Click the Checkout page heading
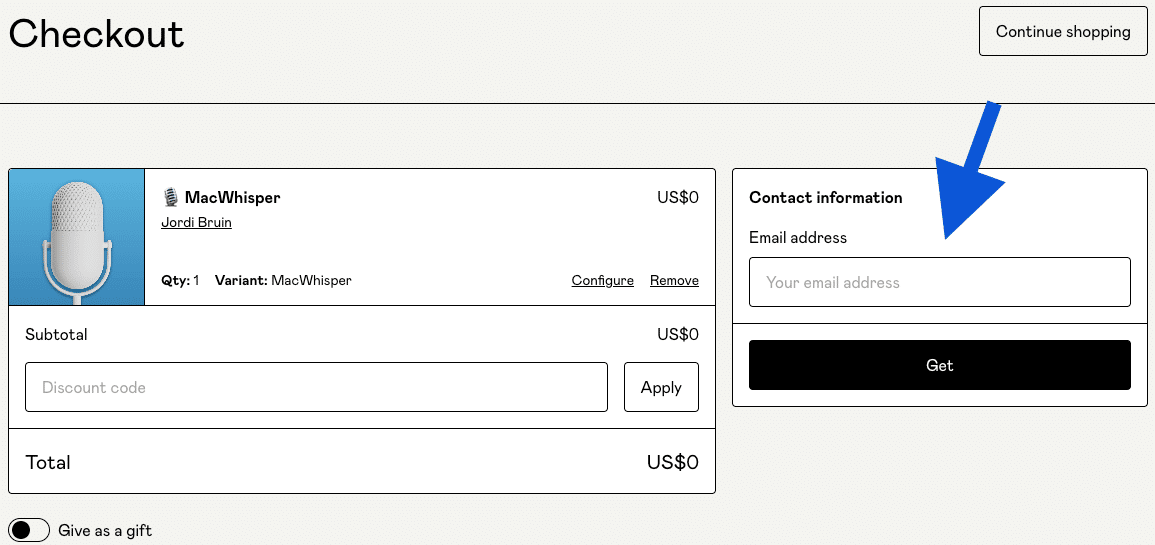 pyautogui.click(x=96, y=34)
